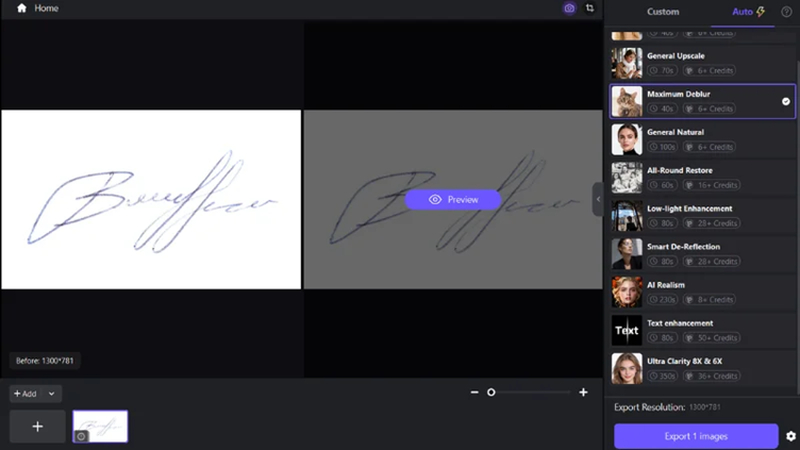Click the '100s' time badge on General Natural
The image size is (800, 450).
(x=663, y=147)
